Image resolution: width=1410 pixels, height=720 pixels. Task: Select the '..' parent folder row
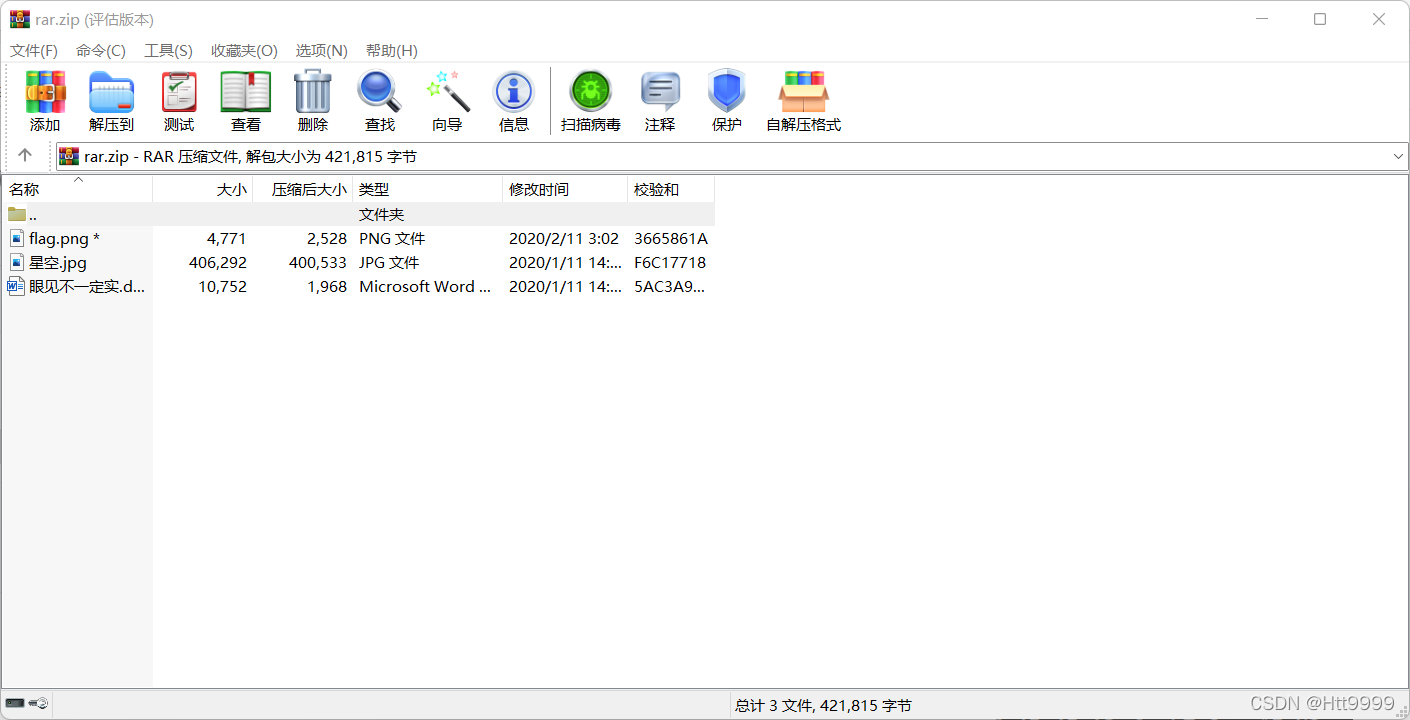(x=358, y=214)
